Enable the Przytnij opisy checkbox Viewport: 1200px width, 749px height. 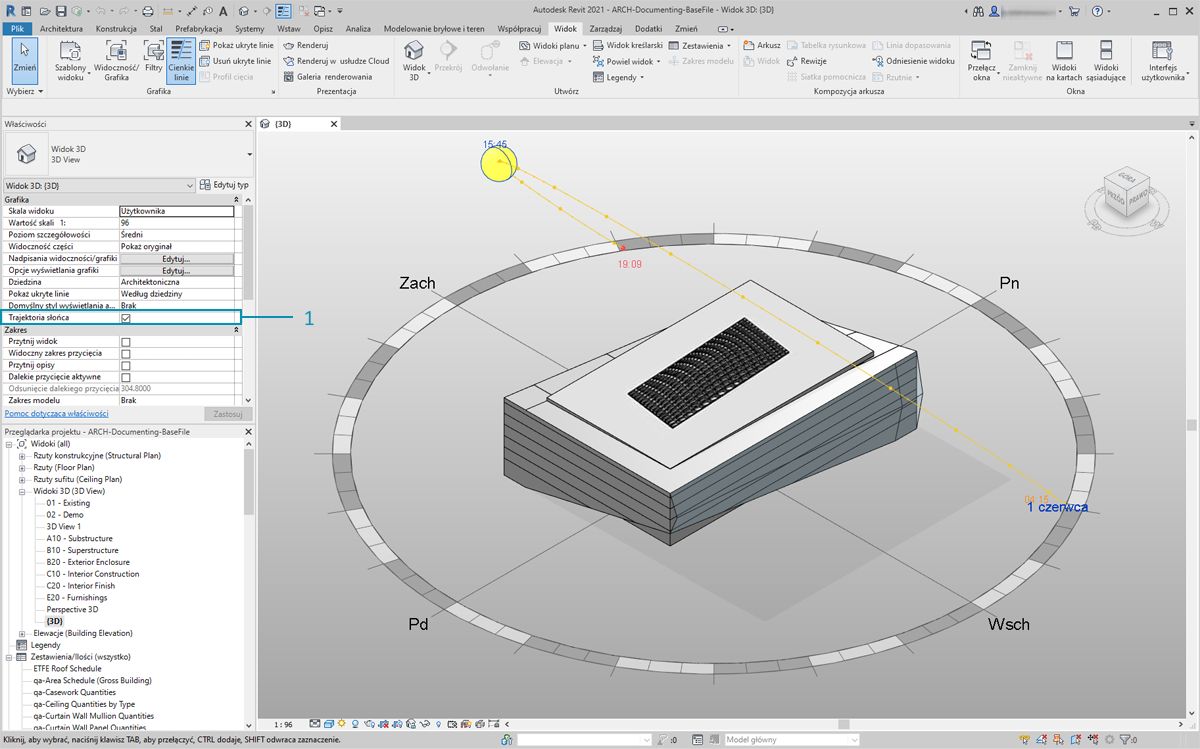[x=126, y=366]
